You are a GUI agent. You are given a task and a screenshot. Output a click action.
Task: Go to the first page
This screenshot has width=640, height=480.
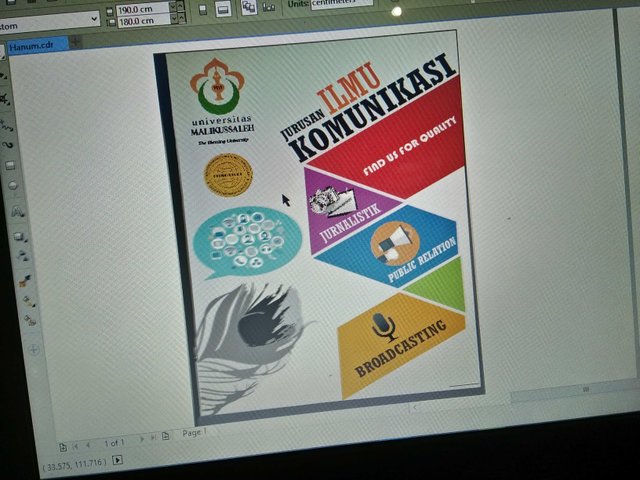click(x=75, y=447)
